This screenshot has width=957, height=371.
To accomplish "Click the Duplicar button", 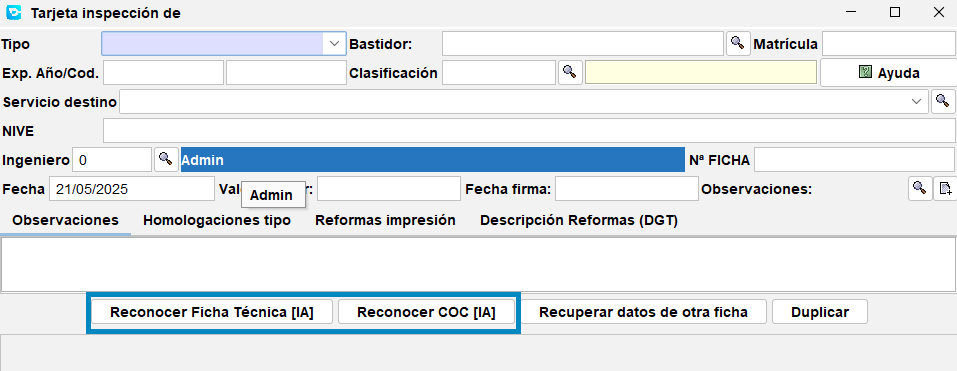I will pos(820,312).
